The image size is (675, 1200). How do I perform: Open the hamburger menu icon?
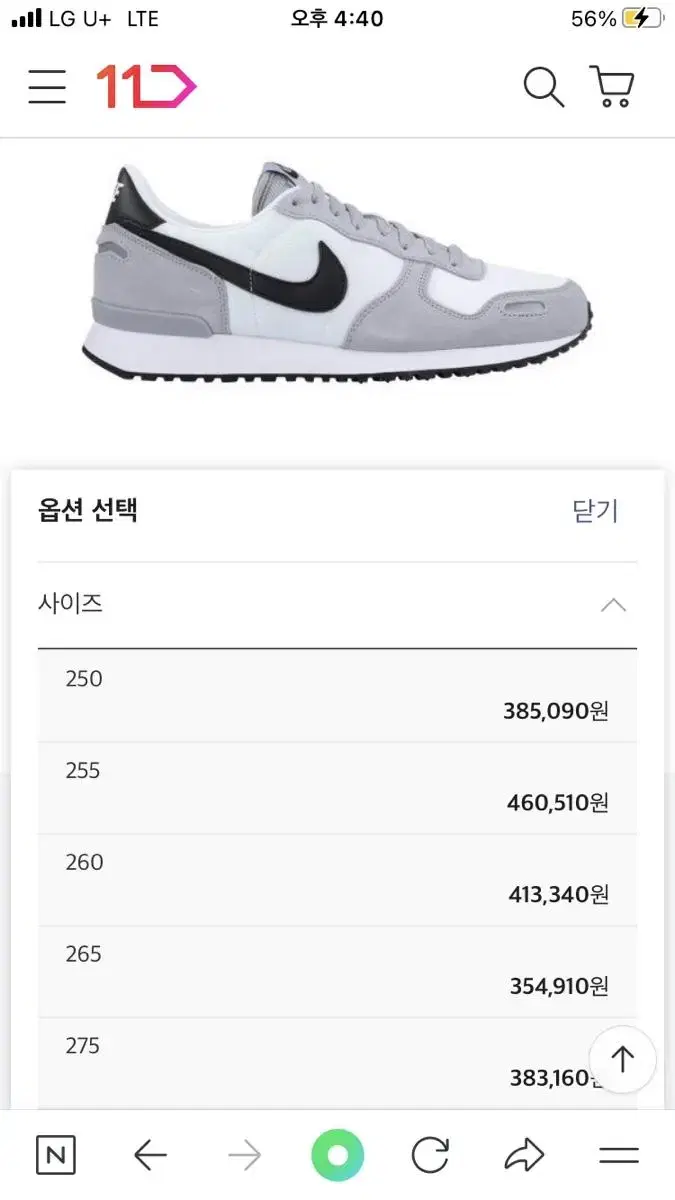[47, 88]
